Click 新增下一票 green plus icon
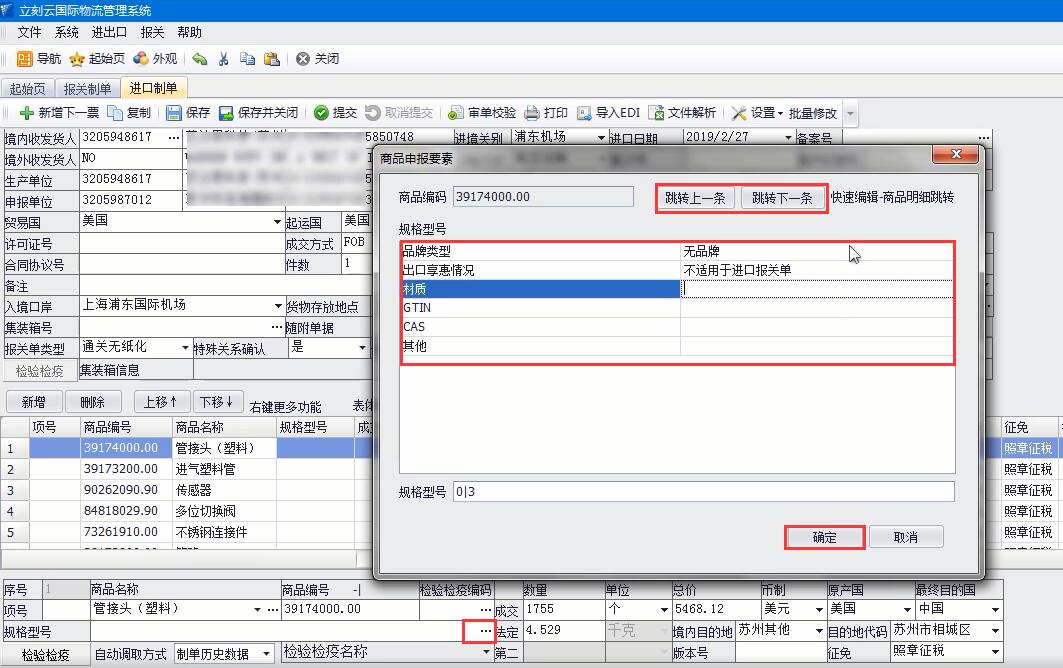This screenshot has width=1063, height=668. 27,113
